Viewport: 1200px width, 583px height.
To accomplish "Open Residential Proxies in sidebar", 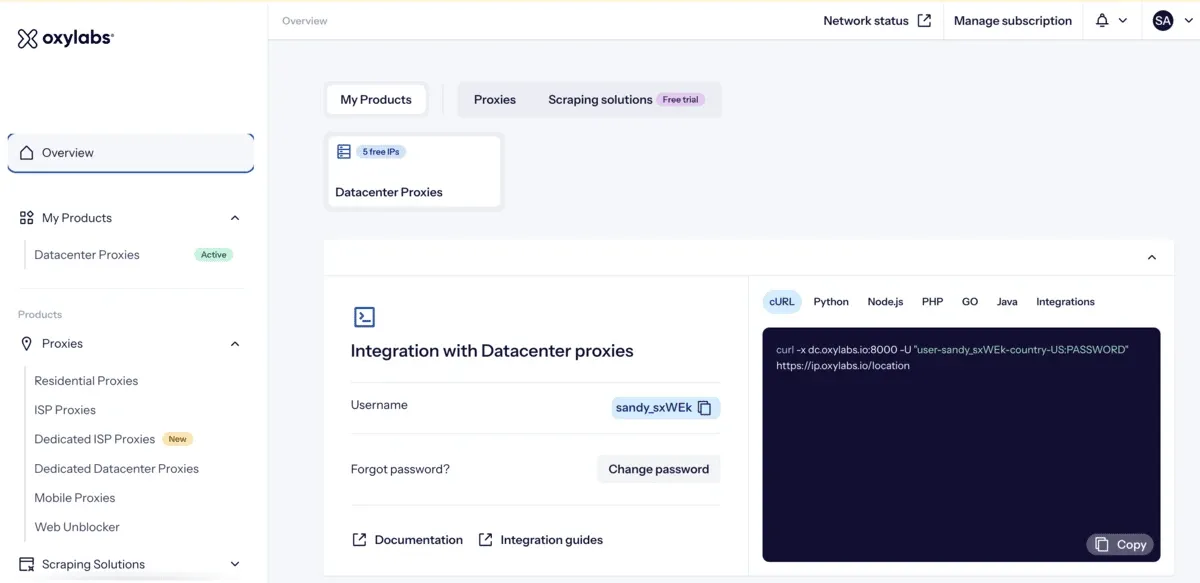I will pyautogui.click(x=86, y=381).
